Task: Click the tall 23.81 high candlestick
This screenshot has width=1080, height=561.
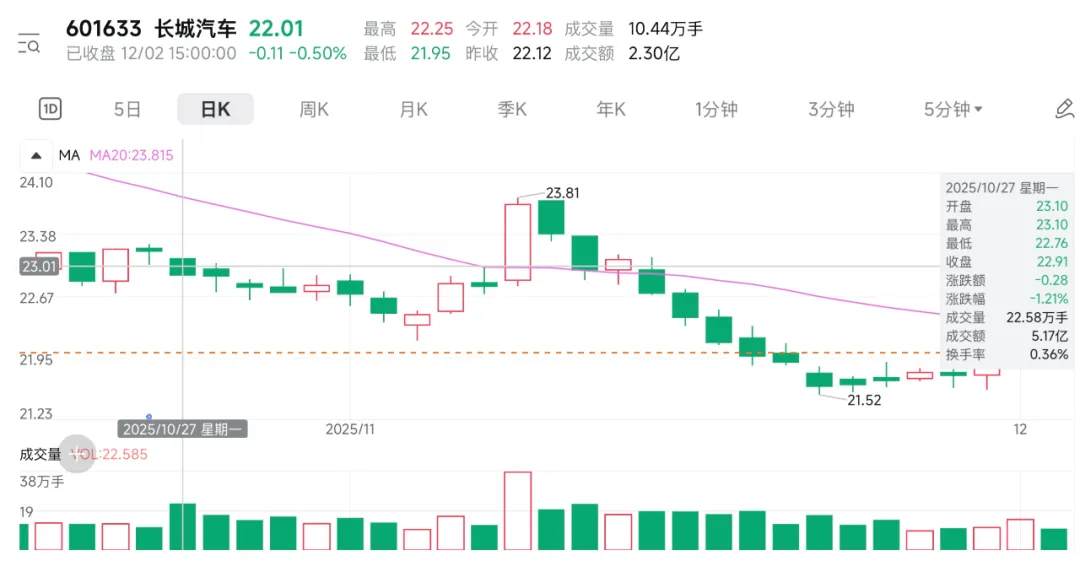Action: pyautogui.click(x=518, y=242)
